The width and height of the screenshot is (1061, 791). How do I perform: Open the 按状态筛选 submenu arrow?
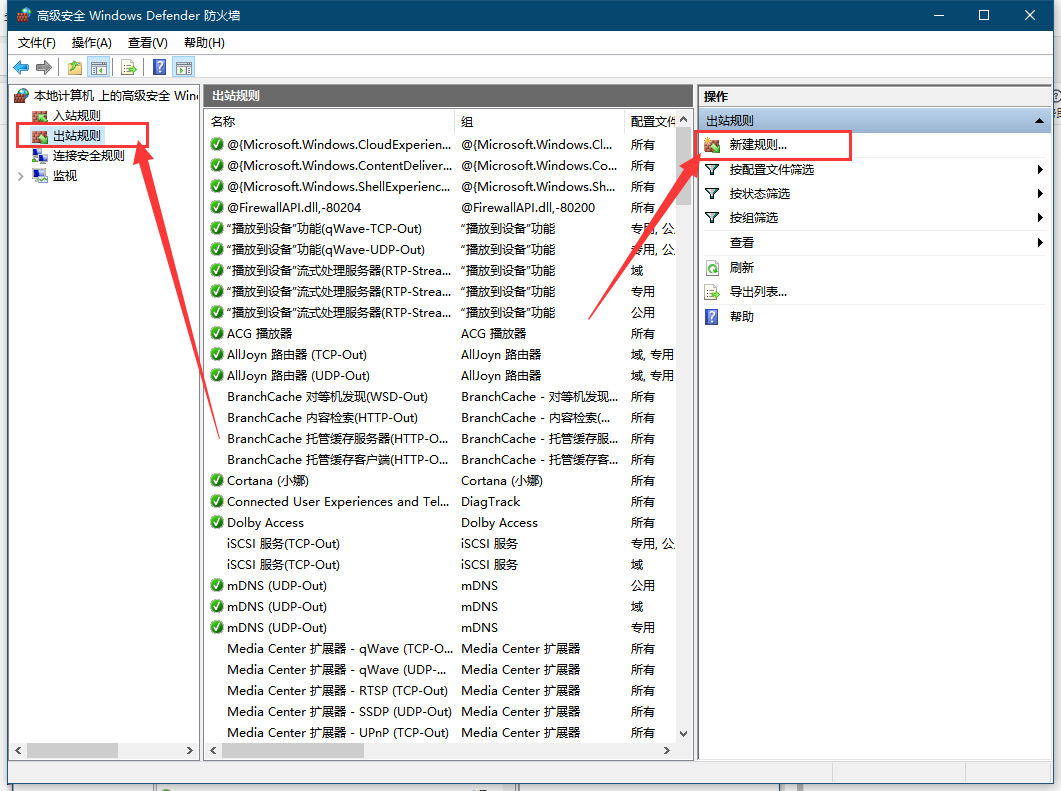click(1040, 194)
